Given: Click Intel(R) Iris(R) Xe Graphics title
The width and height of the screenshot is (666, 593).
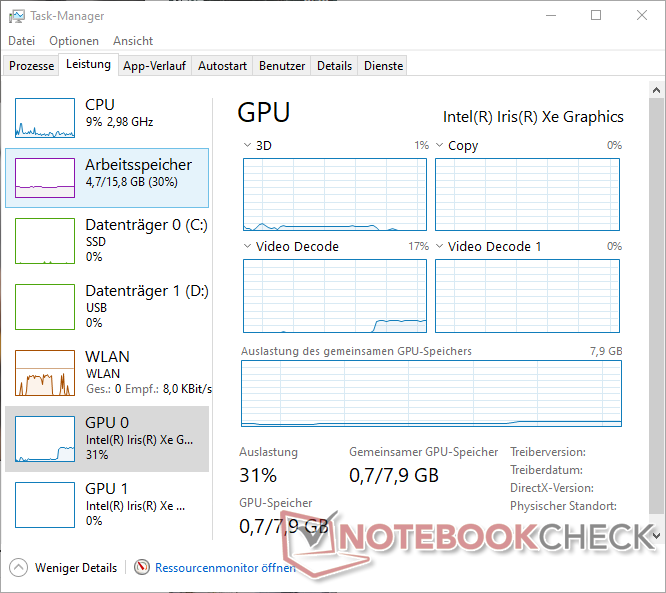Looking at the screenshot, I should pos(533,117).
